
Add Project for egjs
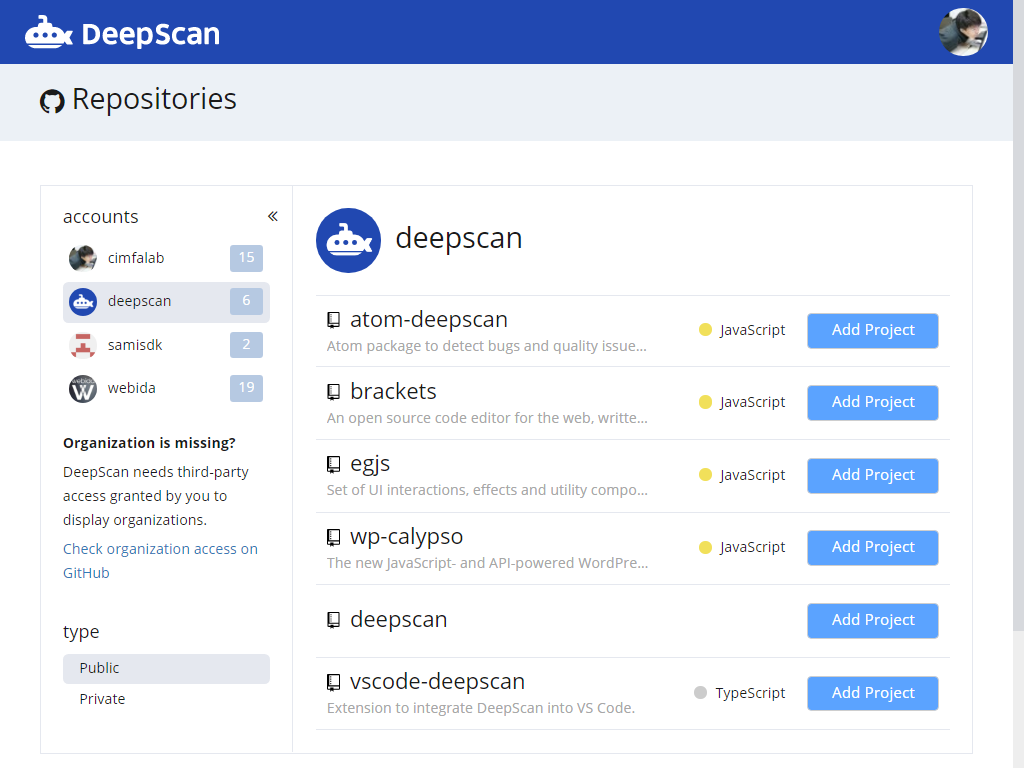pyautogui.click(x=872, y=475)
